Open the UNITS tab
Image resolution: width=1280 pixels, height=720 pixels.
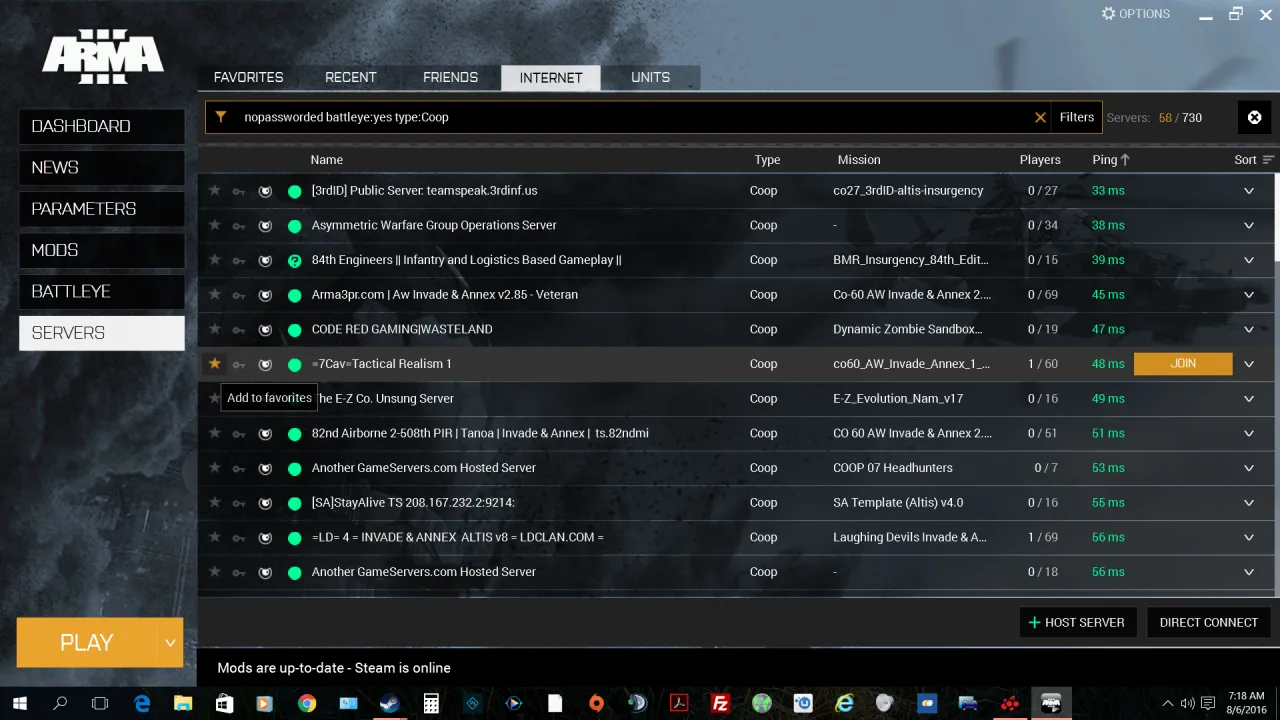(650, 77)
